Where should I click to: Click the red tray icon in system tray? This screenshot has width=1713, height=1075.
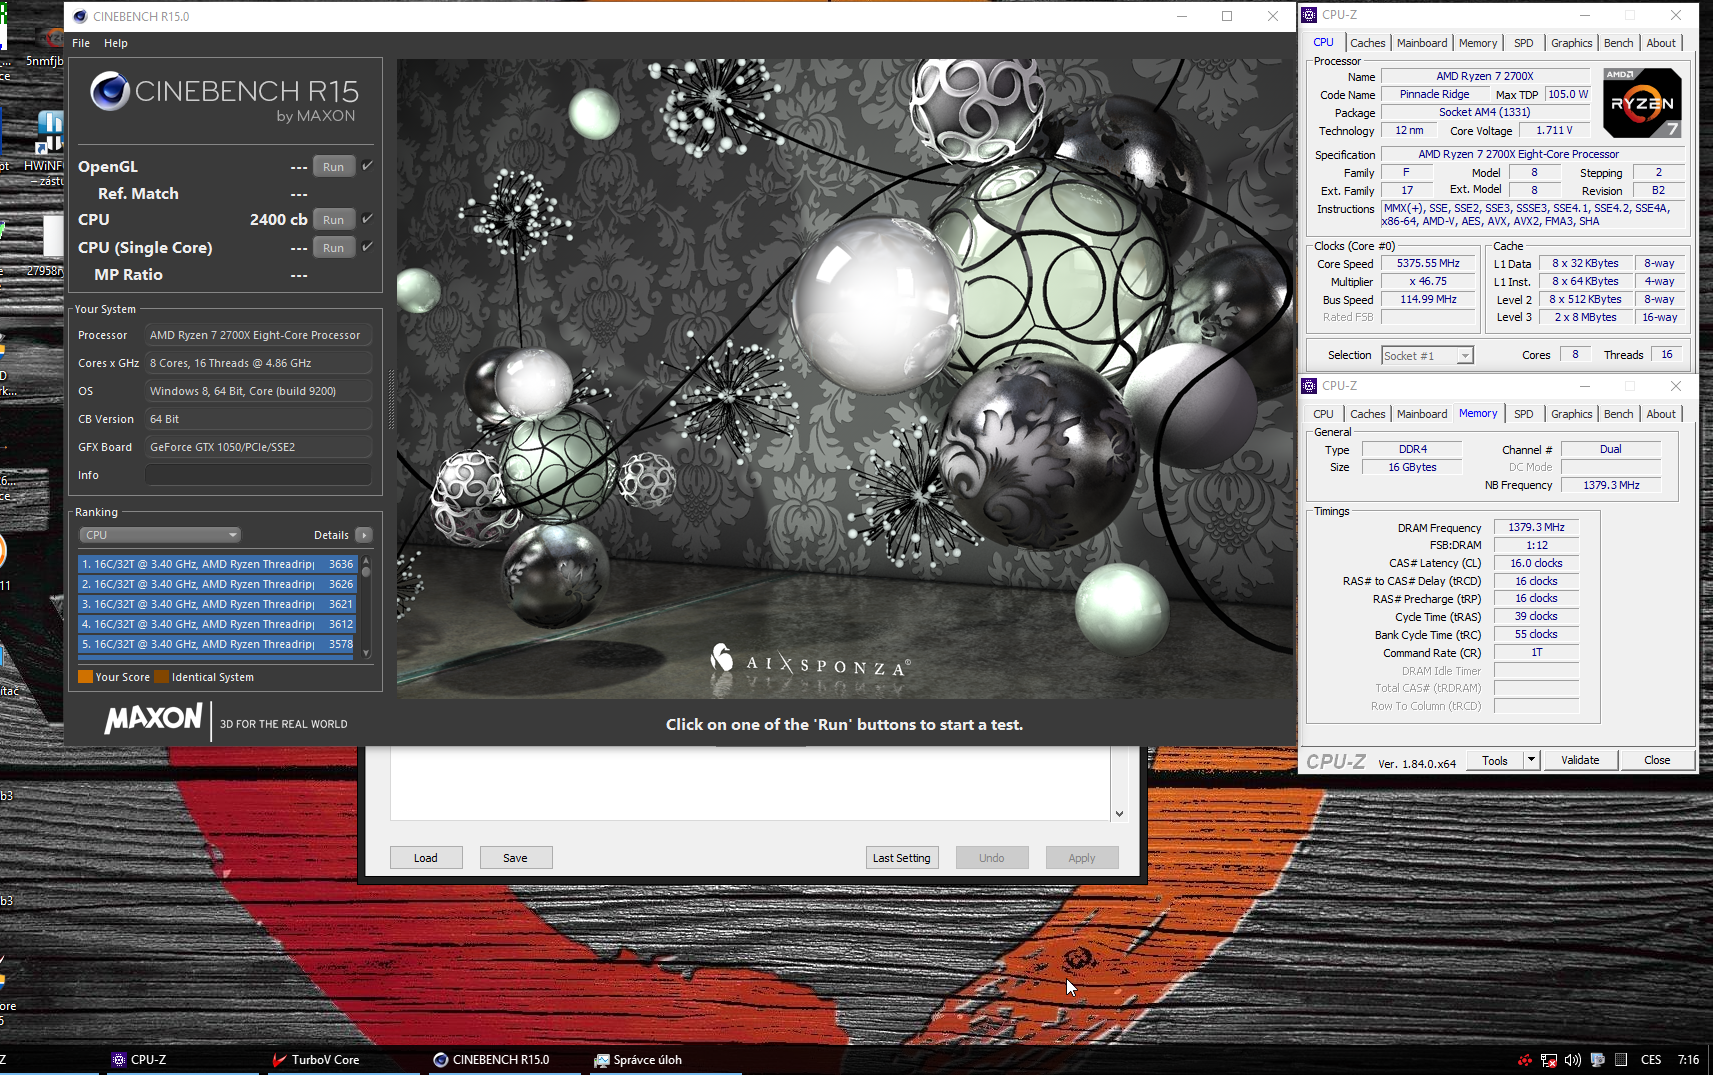tap(1525, 1060)
